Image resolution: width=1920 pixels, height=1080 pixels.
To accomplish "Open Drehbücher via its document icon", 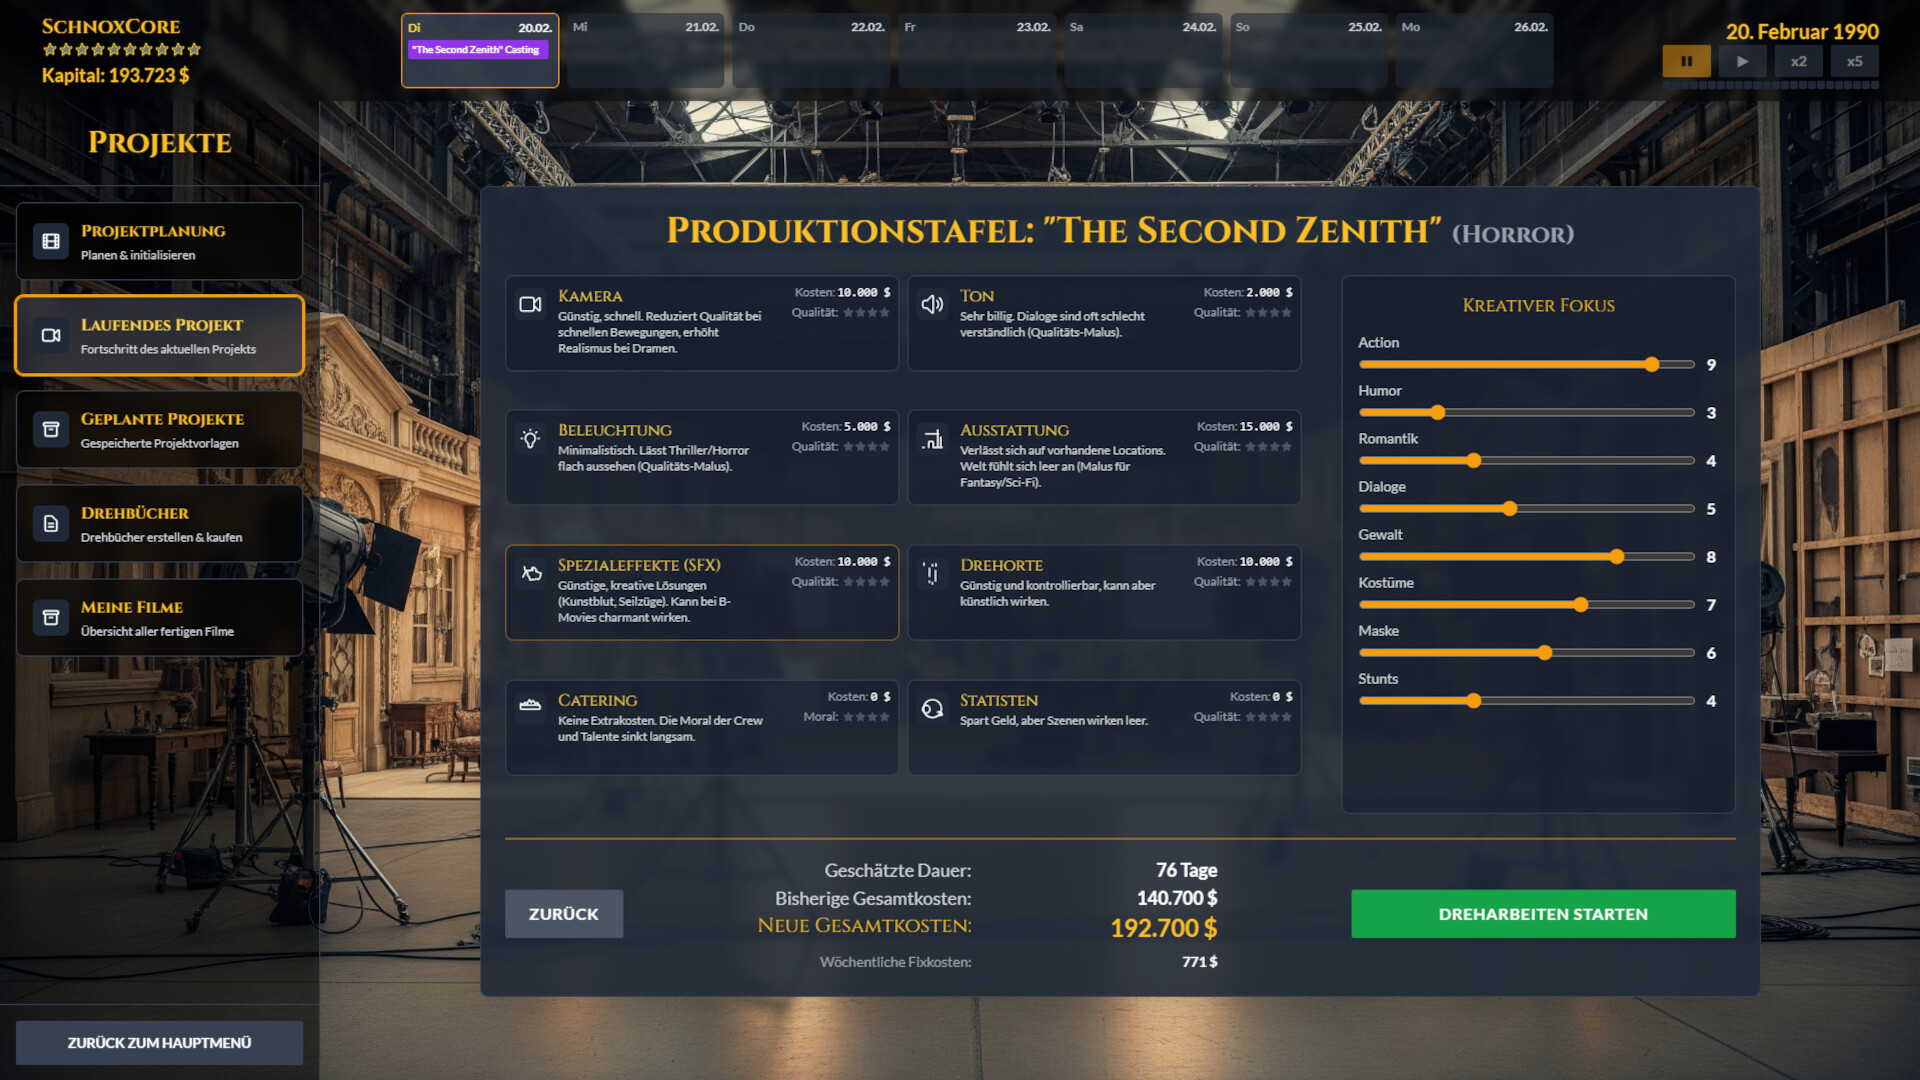I will [x=51, y=522].
